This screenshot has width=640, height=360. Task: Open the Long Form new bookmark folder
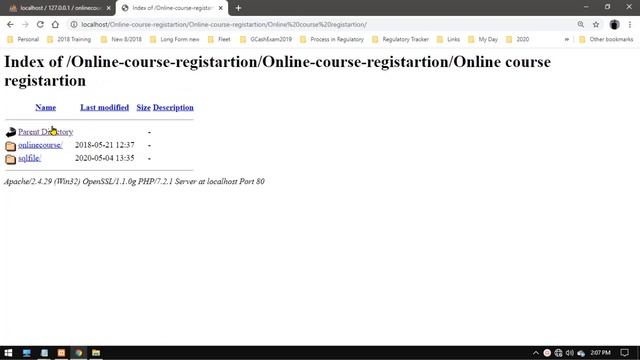(175, 39)
